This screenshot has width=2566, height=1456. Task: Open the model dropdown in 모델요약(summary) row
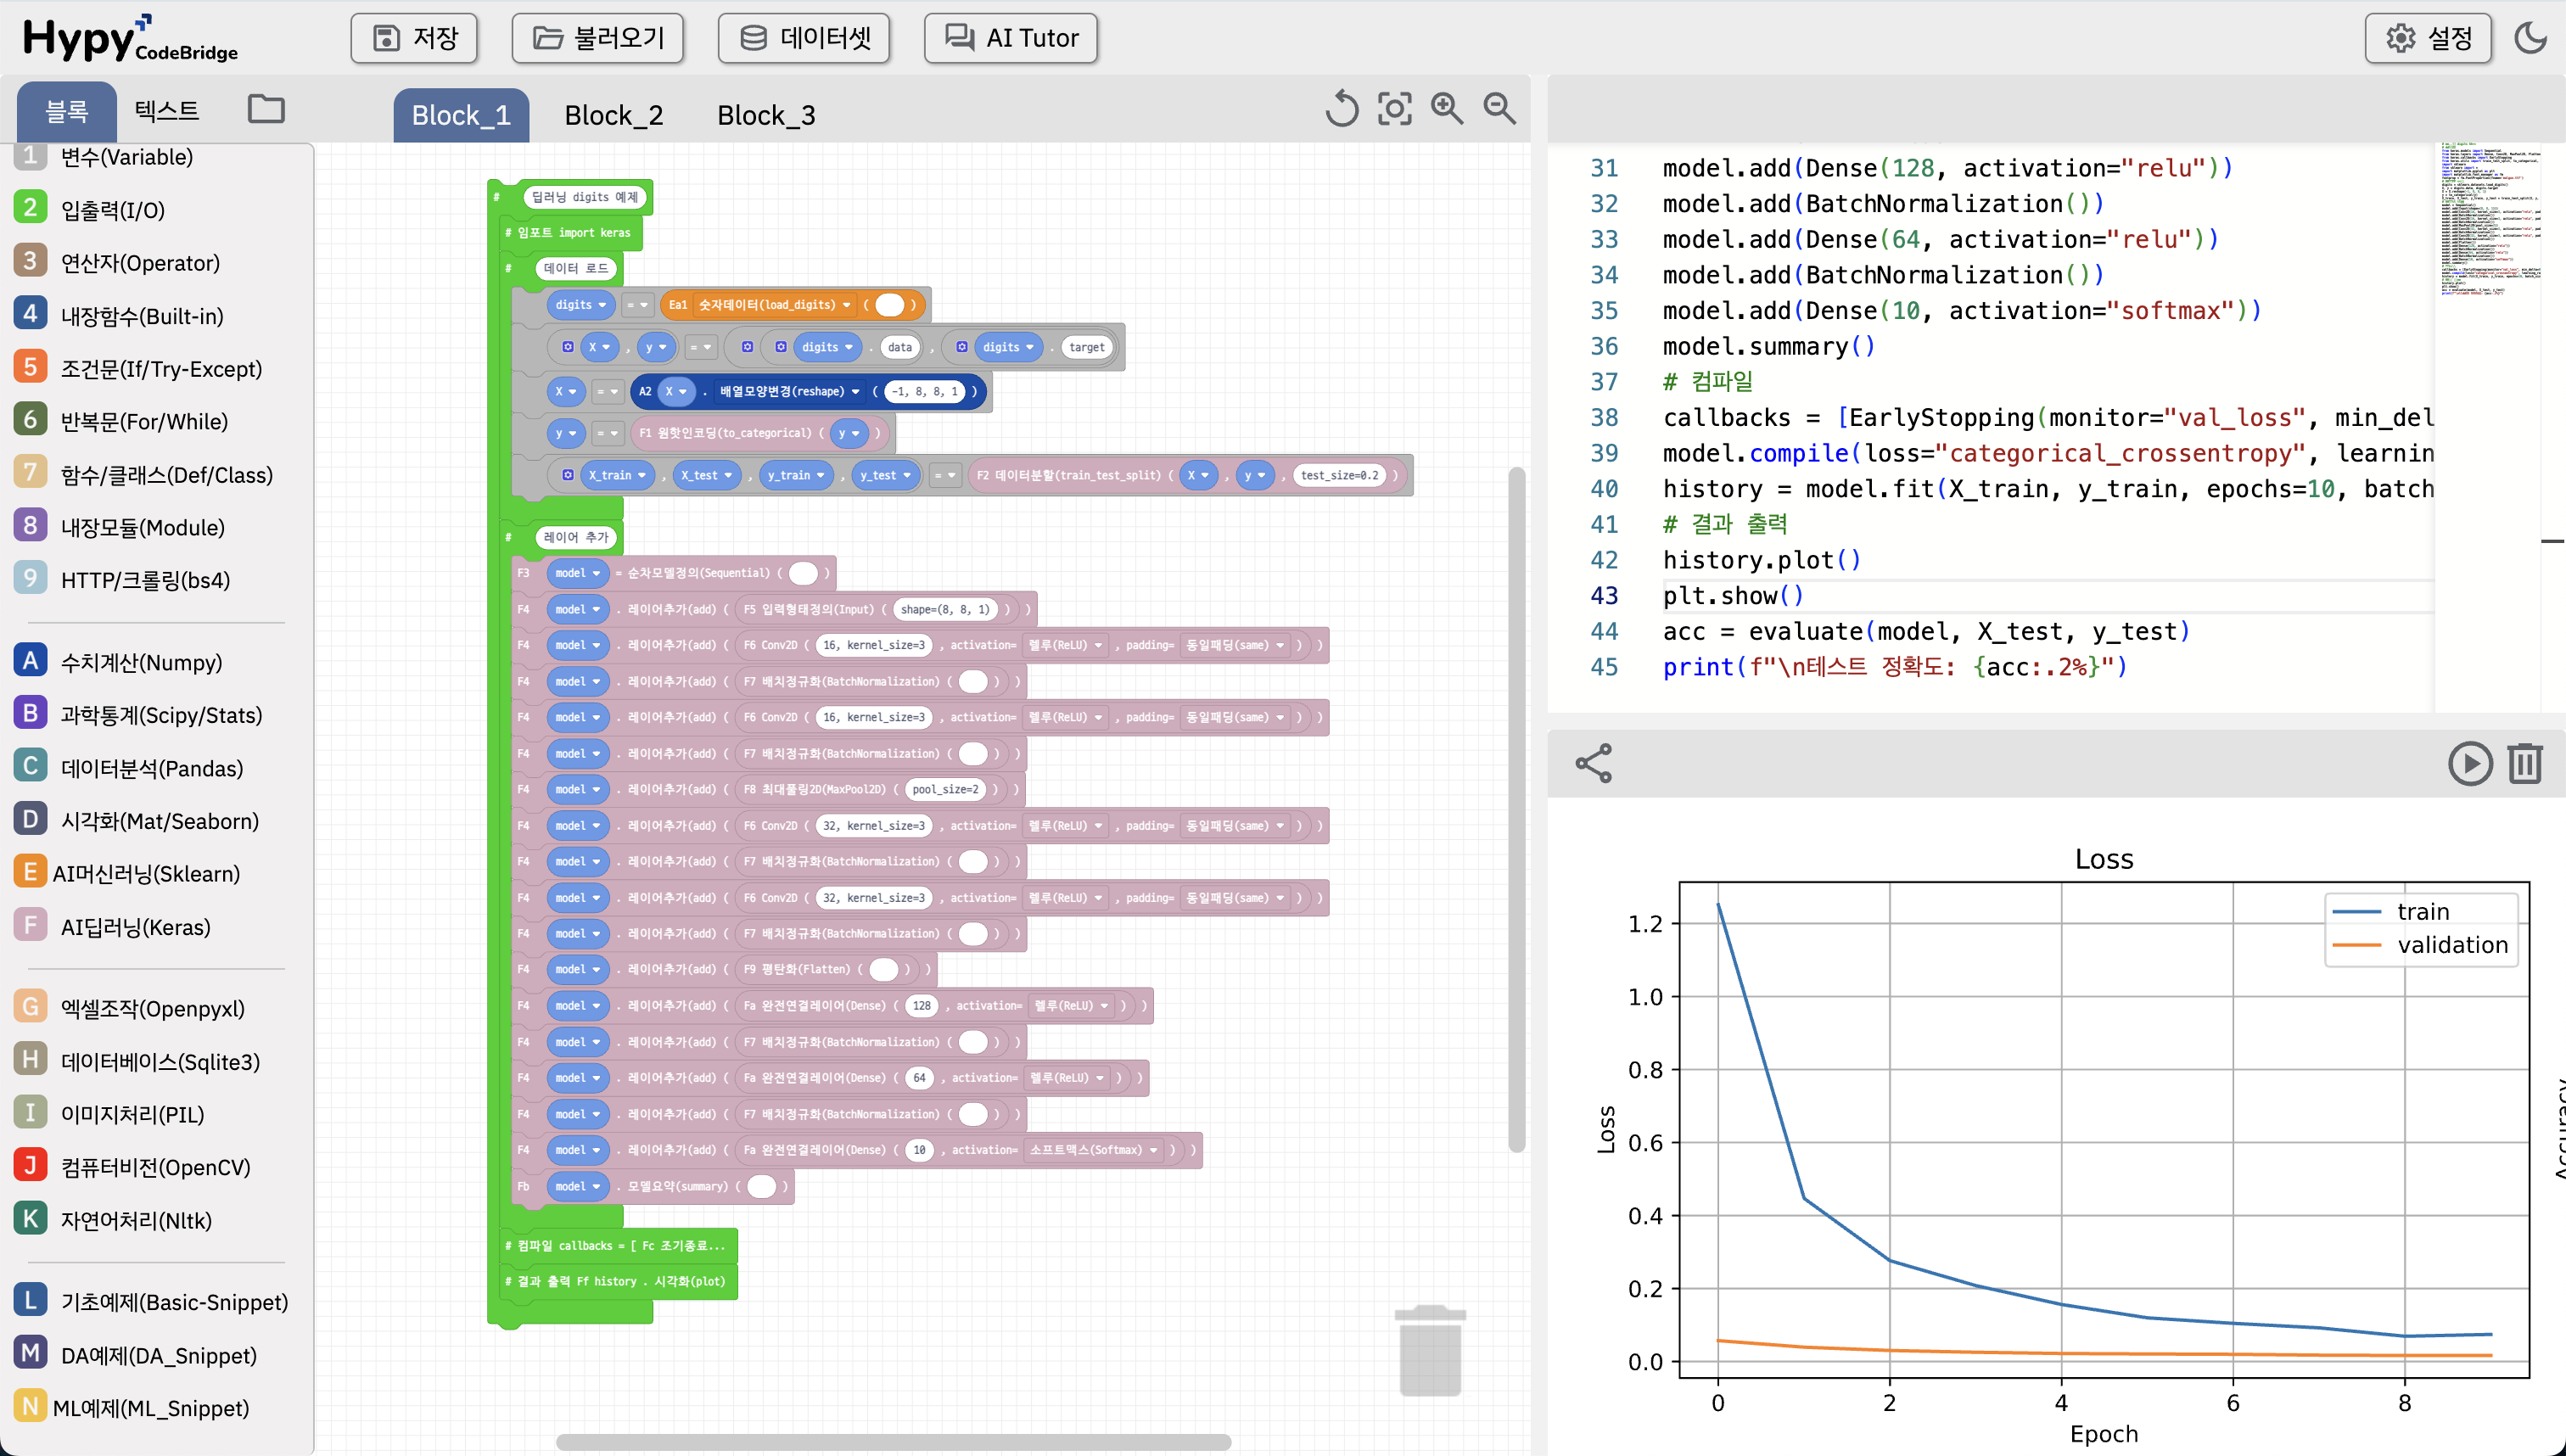[577, 1186]
